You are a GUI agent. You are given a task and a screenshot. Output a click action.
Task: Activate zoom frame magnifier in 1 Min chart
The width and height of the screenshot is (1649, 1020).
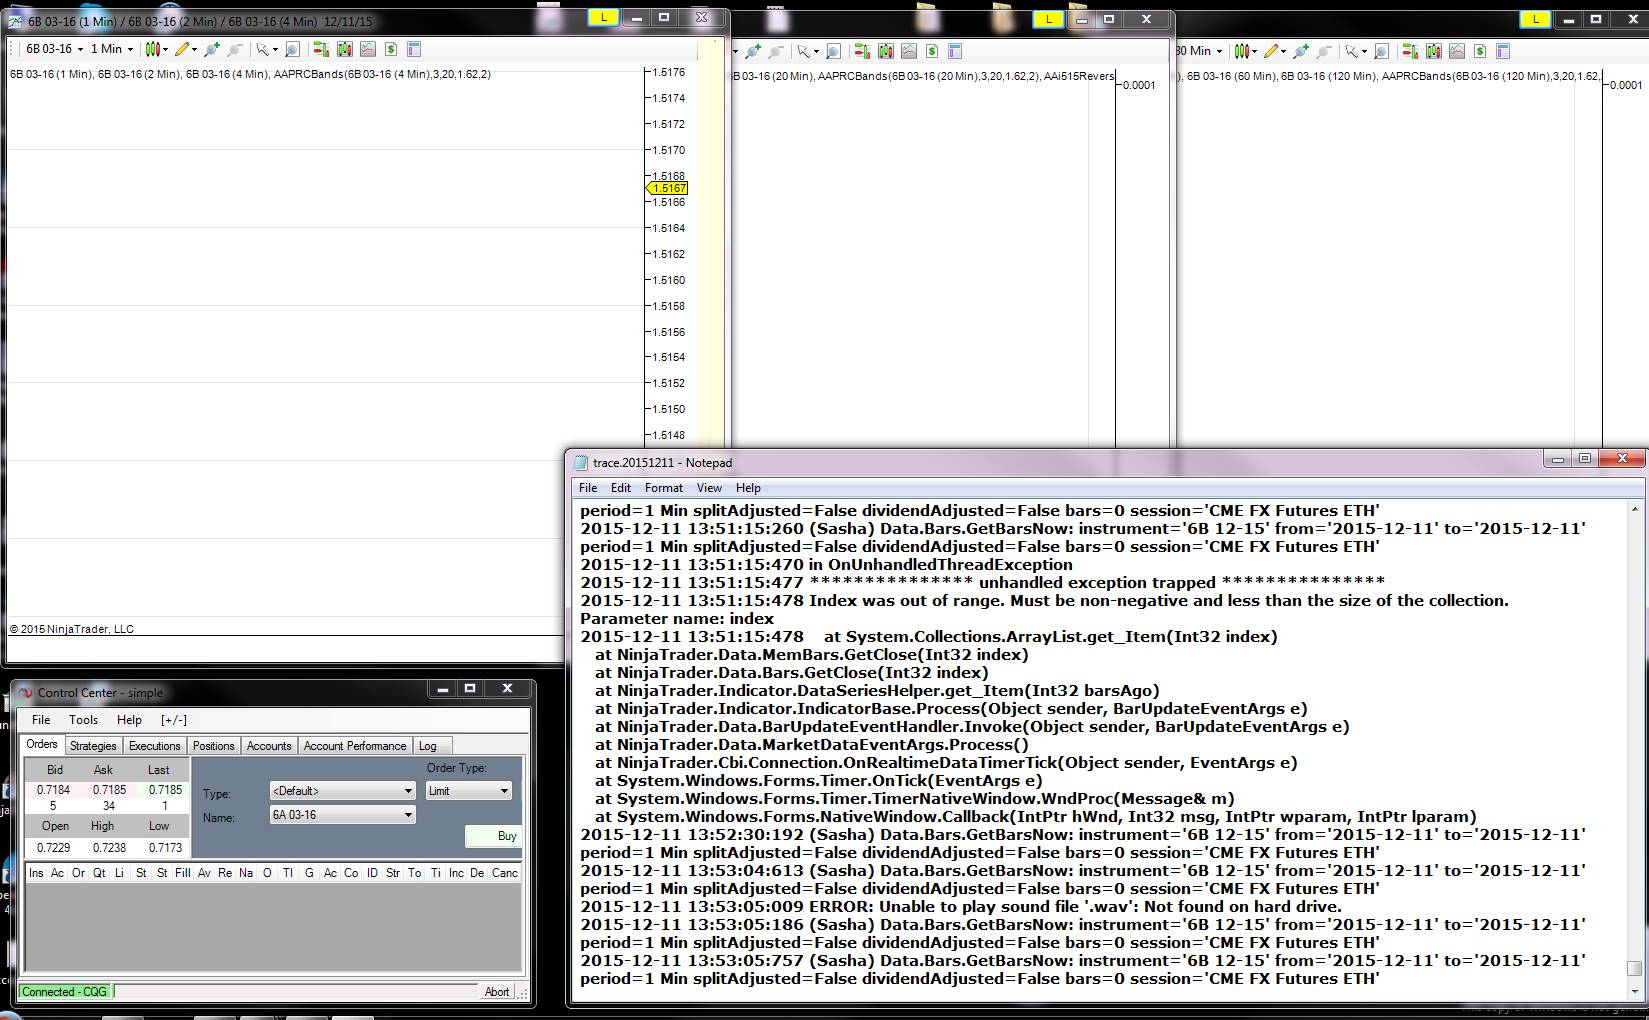click(x=292, y=49)
